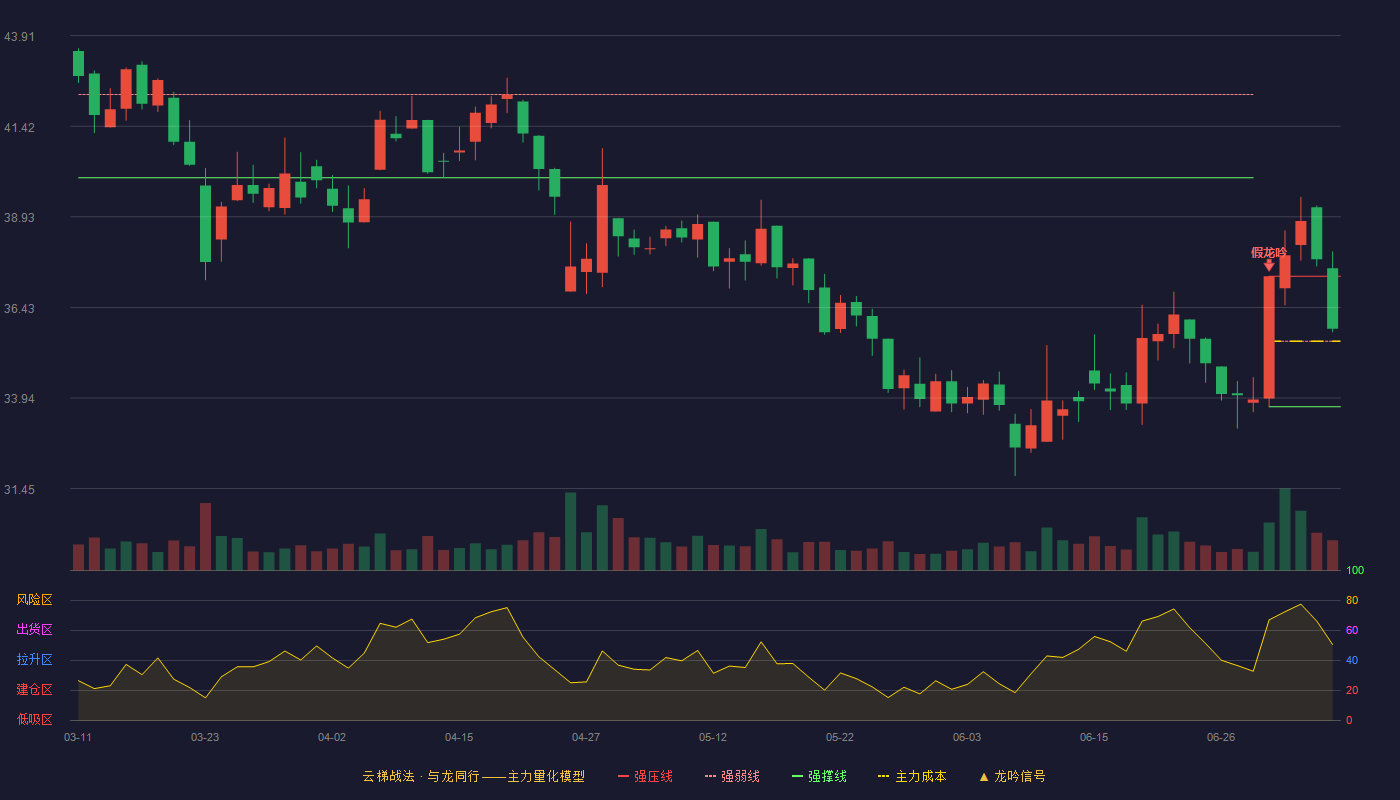The width and height of the screenshot is (1400, 800).
Task: Click the 31.45 price axis label
Action: click(x=19, y=489)
